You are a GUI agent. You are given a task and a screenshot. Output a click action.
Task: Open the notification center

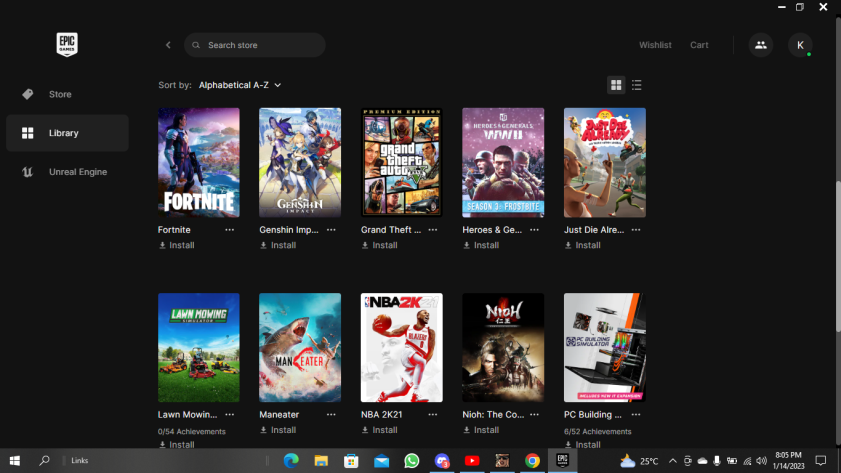pyautogui.click(x=821, y=461)
